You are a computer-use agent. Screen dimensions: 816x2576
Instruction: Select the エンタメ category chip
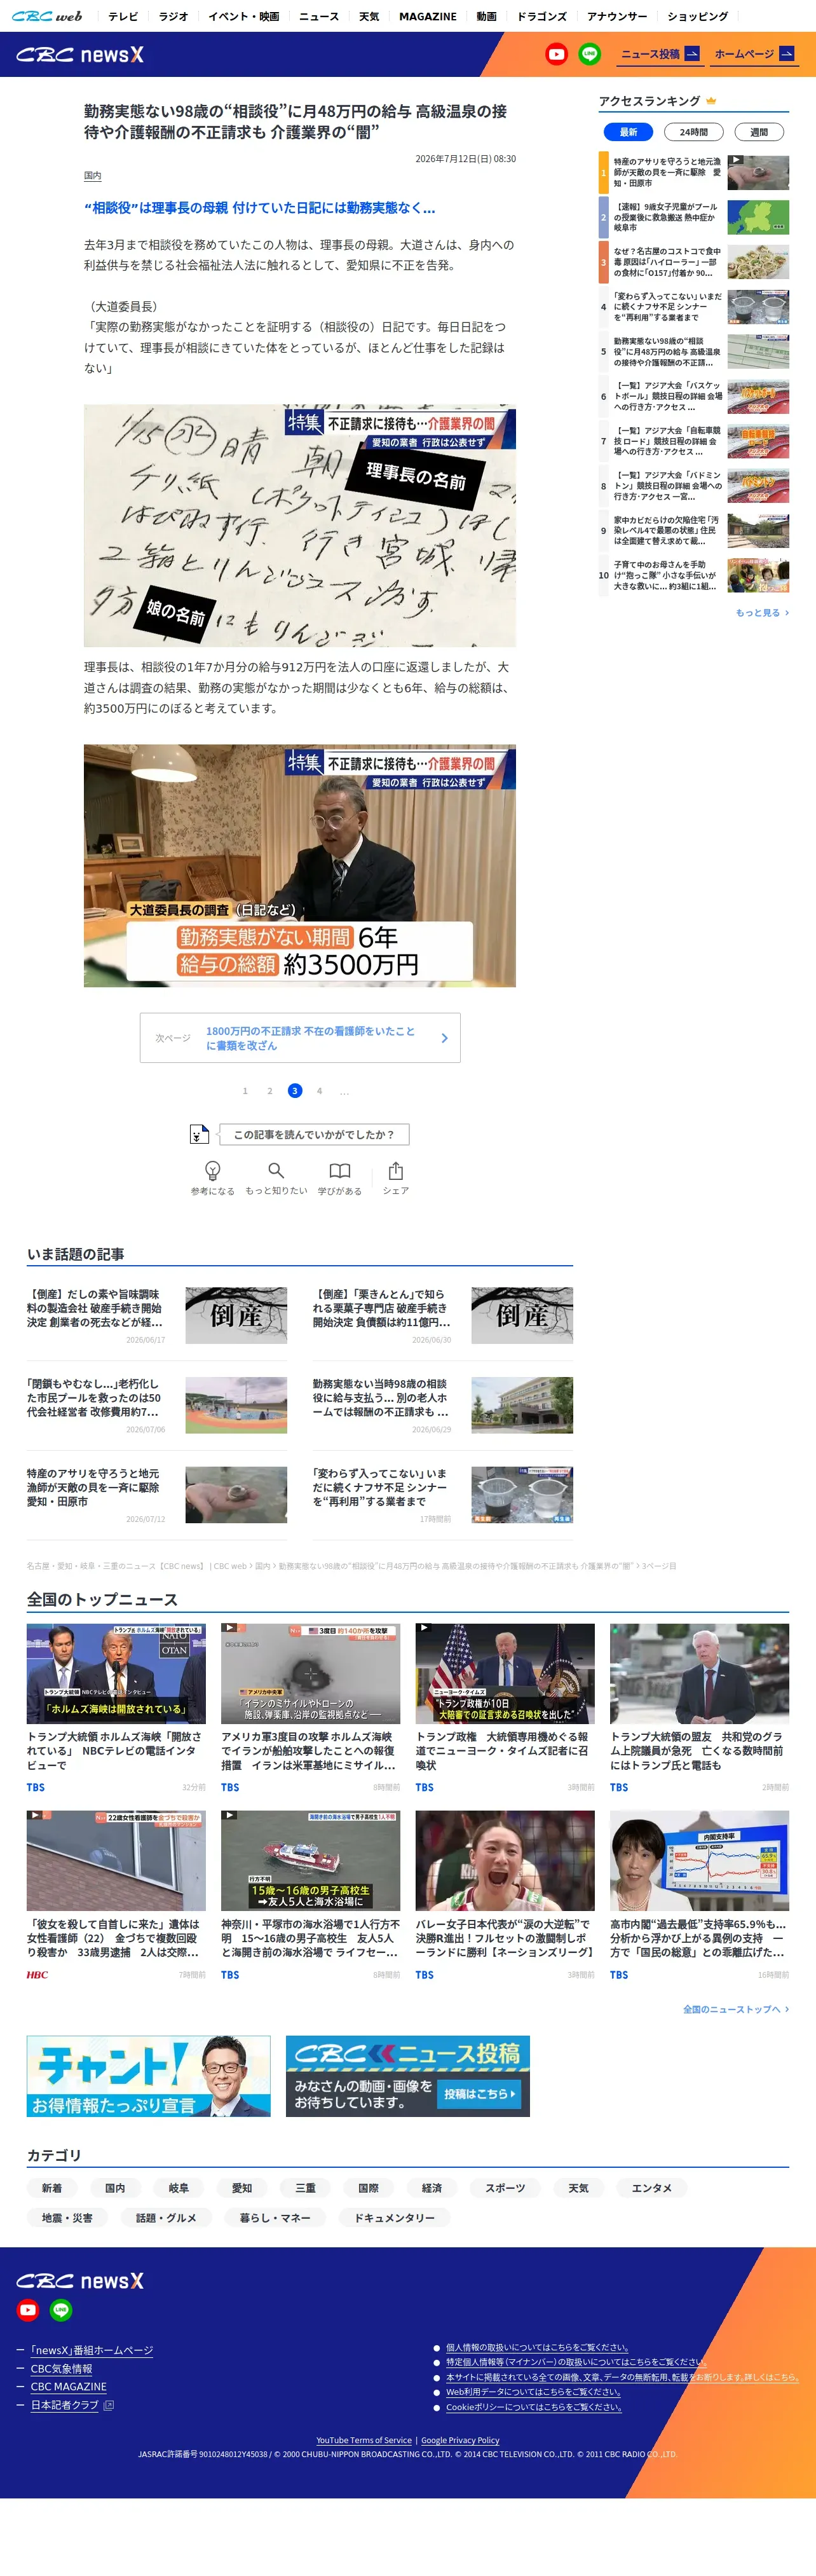[x=652, y=2188]
